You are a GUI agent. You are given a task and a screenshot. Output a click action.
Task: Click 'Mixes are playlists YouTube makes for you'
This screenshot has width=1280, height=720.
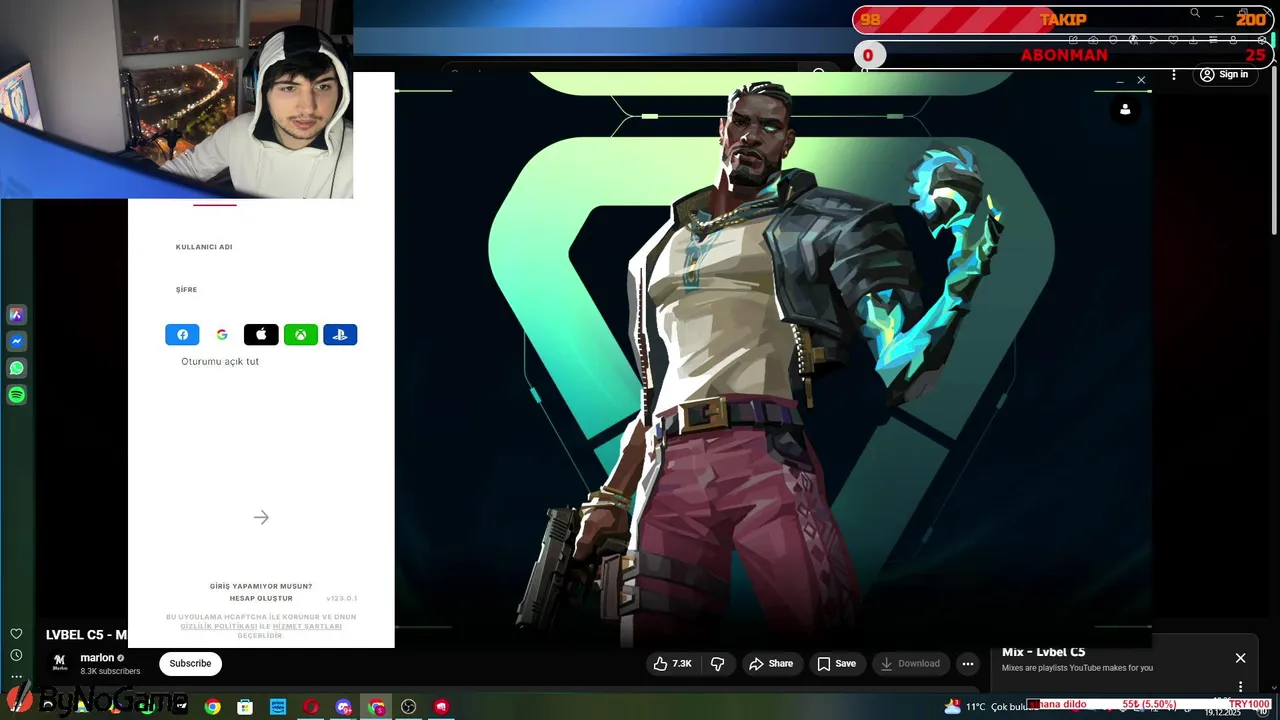coord(1077,668)
